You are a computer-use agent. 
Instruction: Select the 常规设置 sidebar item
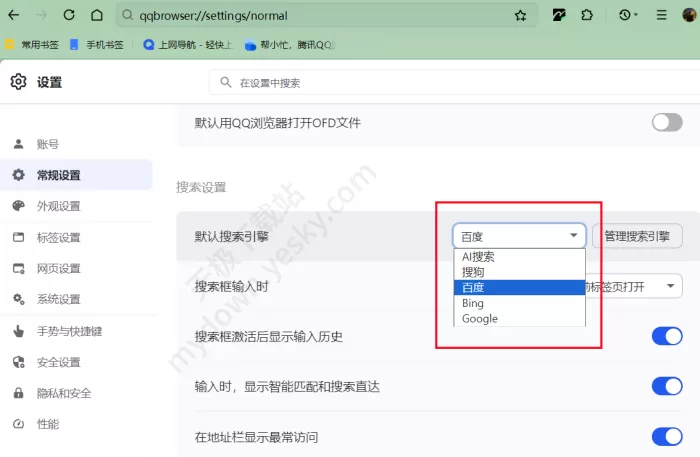76,175
